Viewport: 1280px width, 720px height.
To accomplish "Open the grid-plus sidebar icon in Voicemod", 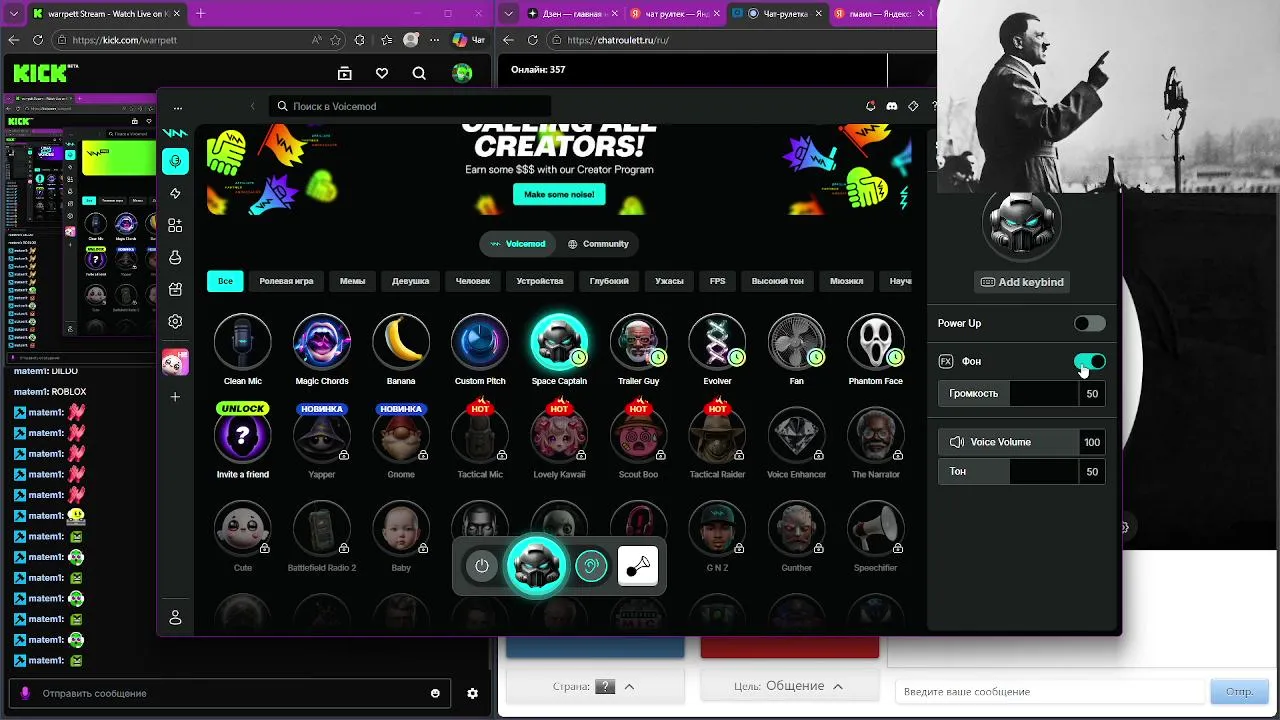I will tap(175, 226).
